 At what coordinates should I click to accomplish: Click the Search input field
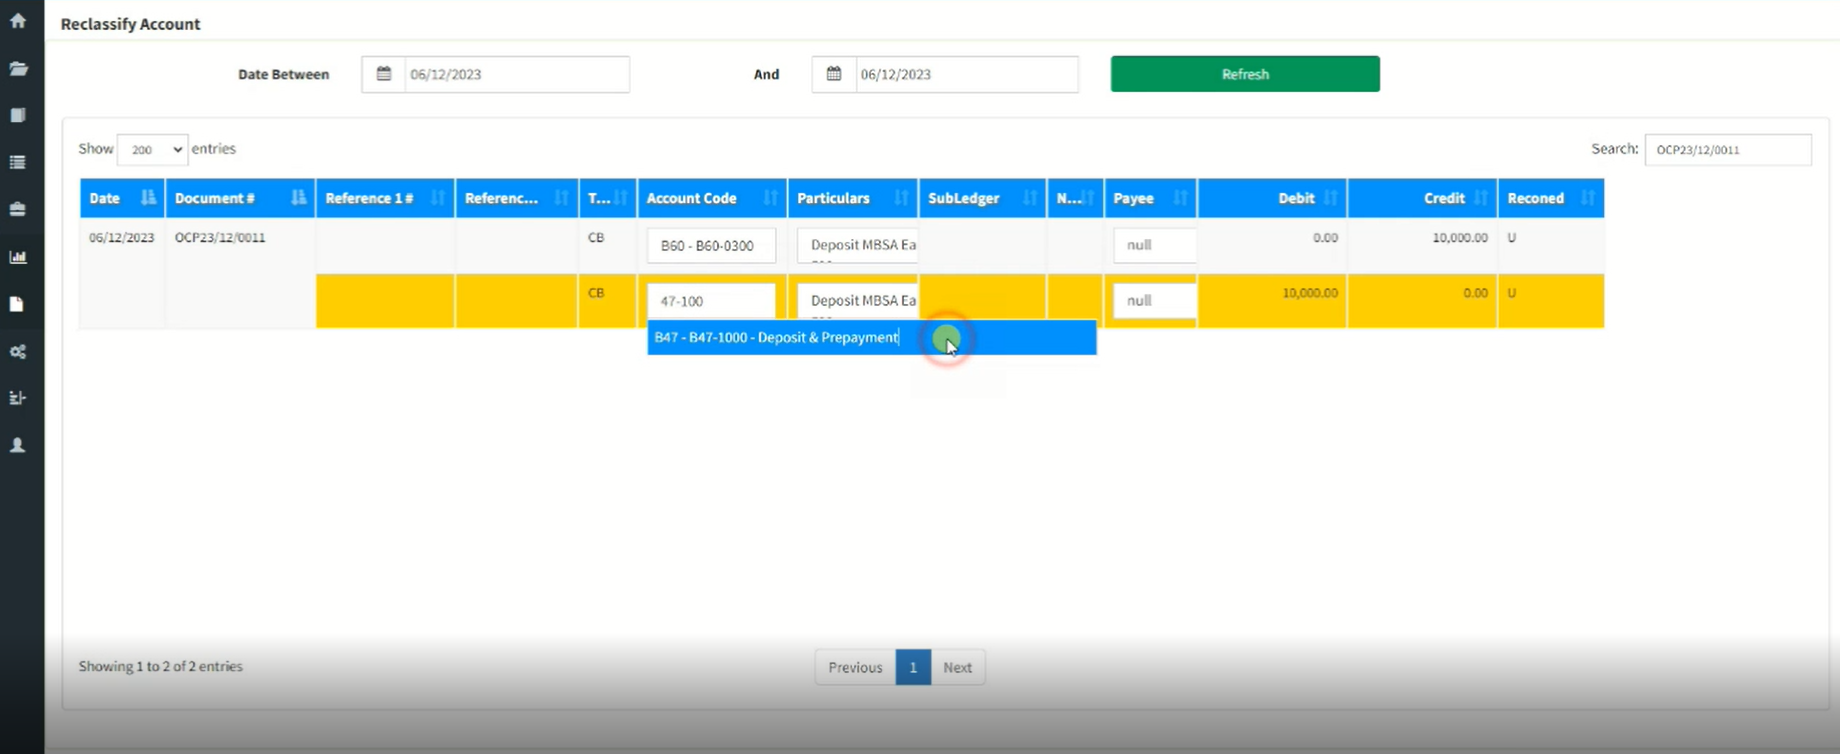[x=1727, y=150]
